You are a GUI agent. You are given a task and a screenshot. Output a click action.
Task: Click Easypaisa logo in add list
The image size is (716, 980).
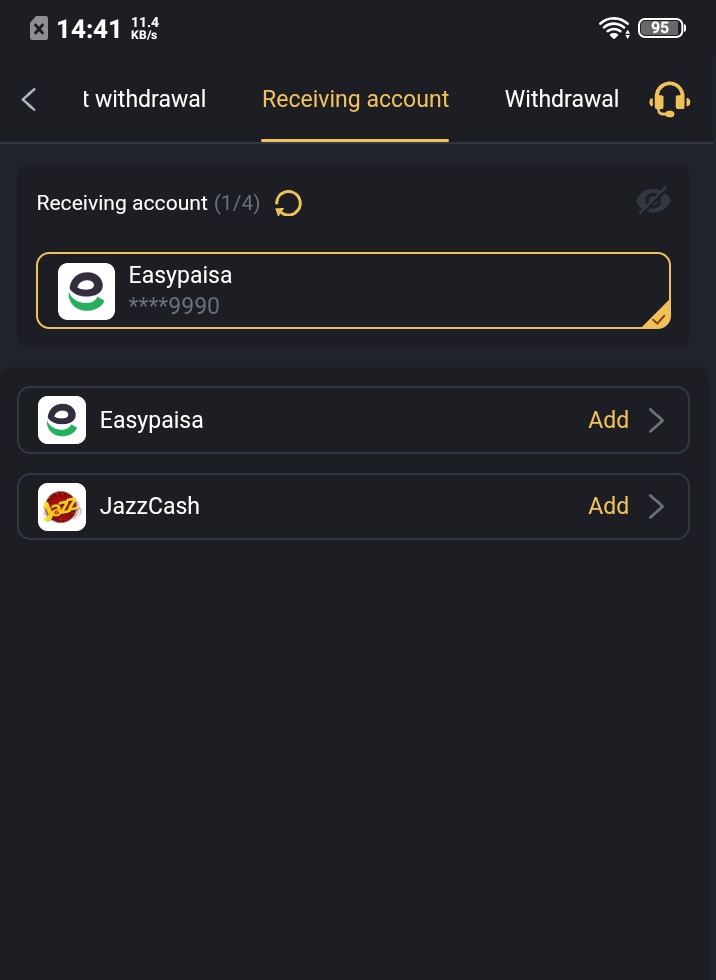[x=62, y=420]
